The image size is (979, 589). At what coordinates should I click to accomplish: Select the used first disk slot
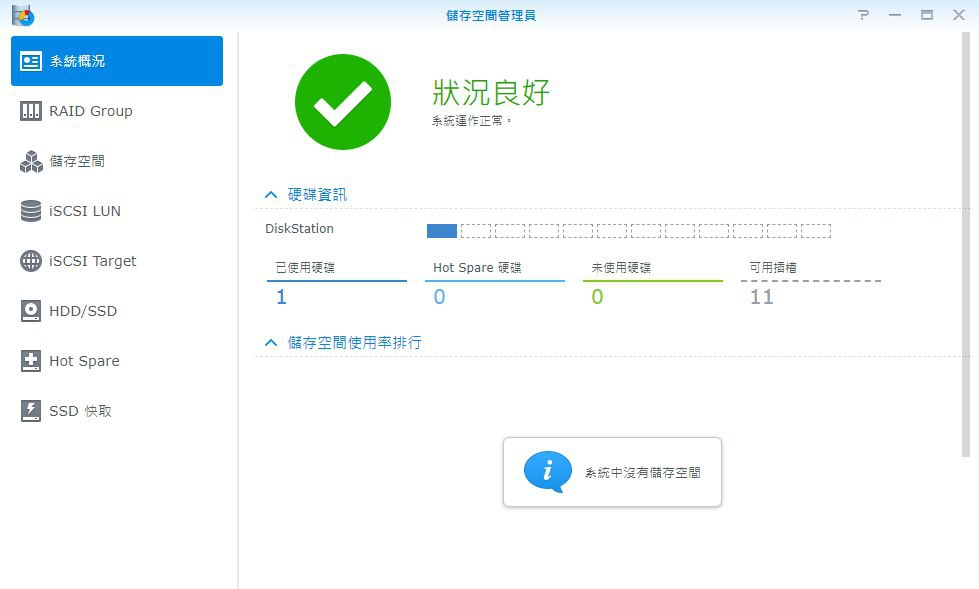[x=441, y=231]
